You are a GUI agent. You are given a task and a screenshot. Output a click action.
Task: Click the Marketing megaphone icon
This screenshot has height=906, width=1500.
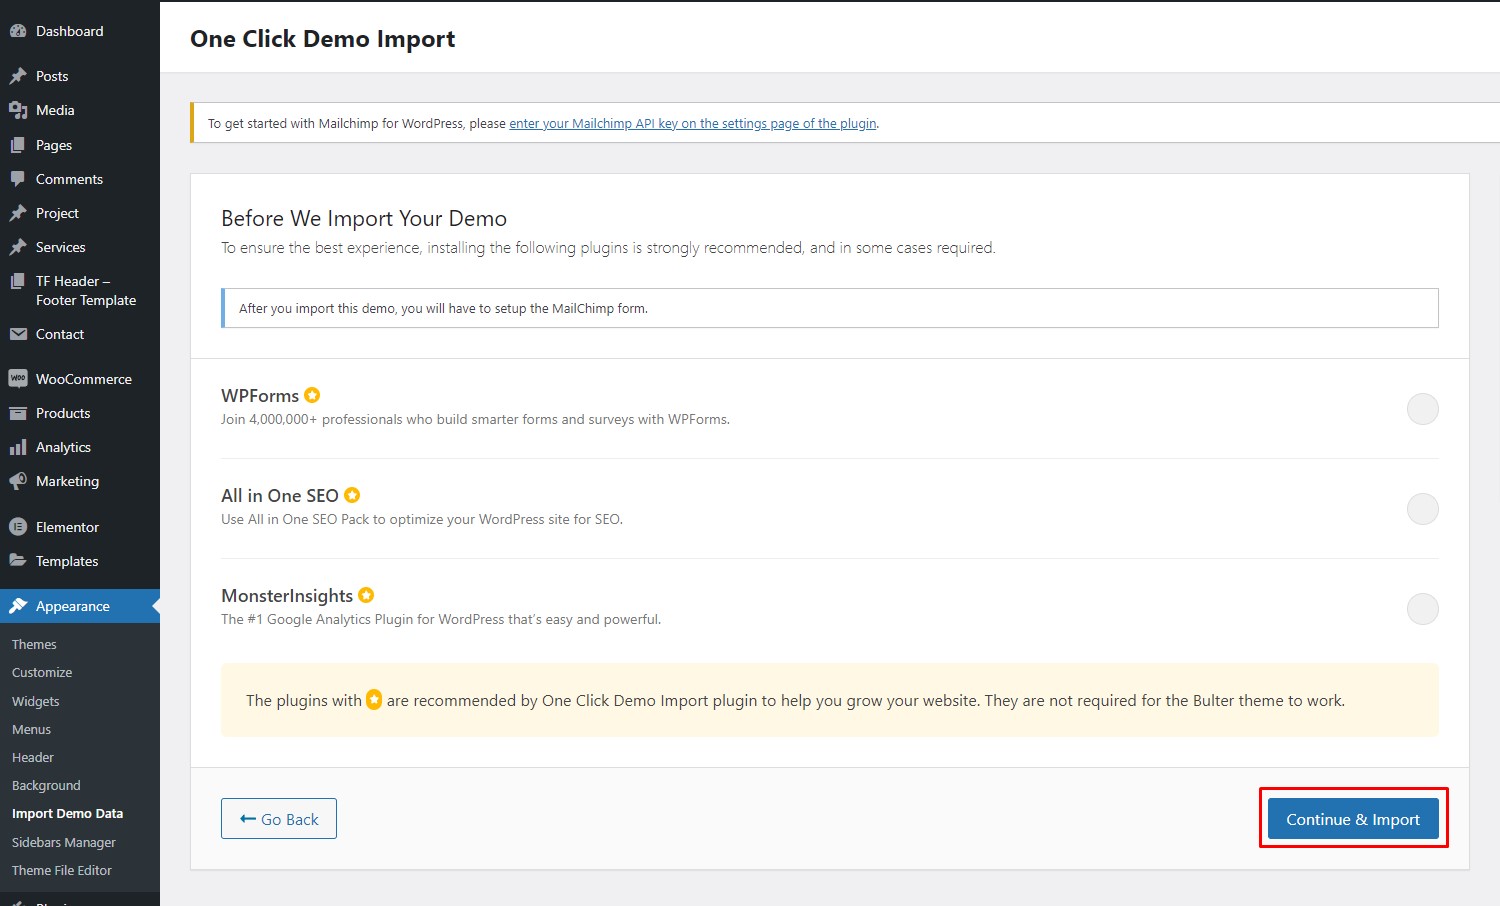tap(18, 481)
